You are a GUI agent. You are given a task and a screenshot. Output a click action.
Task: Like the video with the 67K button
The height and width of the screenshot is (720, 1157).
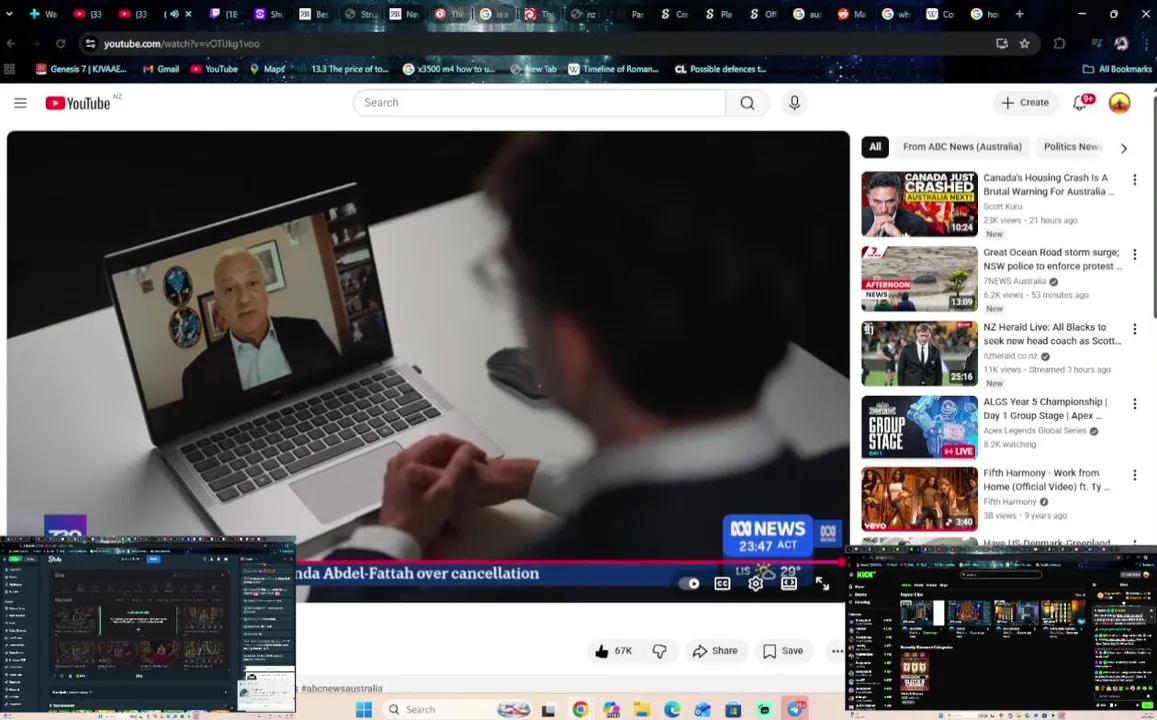pos(613,650)
